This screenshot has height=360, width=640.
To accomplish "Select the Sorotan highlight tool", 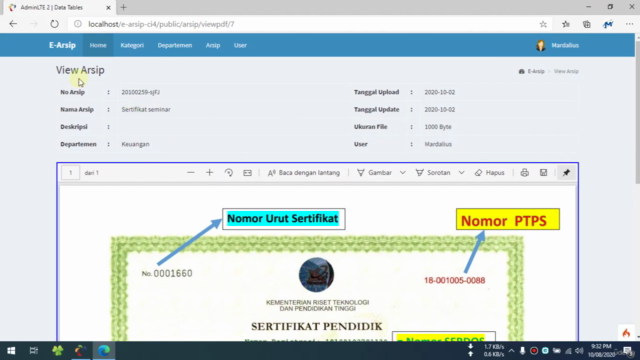I will coord(433,173).
